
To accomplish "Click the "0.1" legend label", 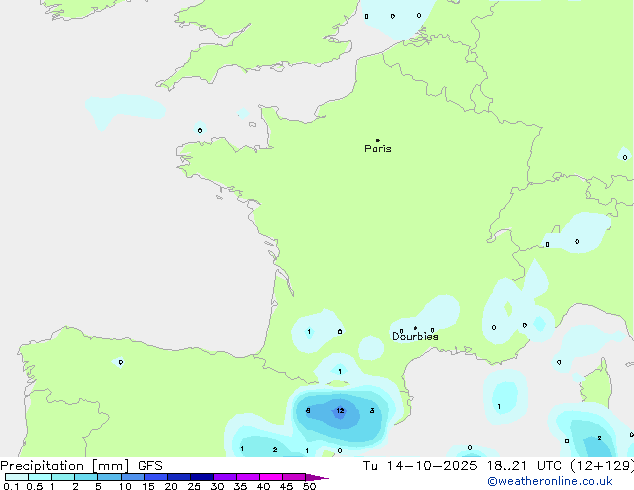I will pyautogui.click(x=11, y=486).
